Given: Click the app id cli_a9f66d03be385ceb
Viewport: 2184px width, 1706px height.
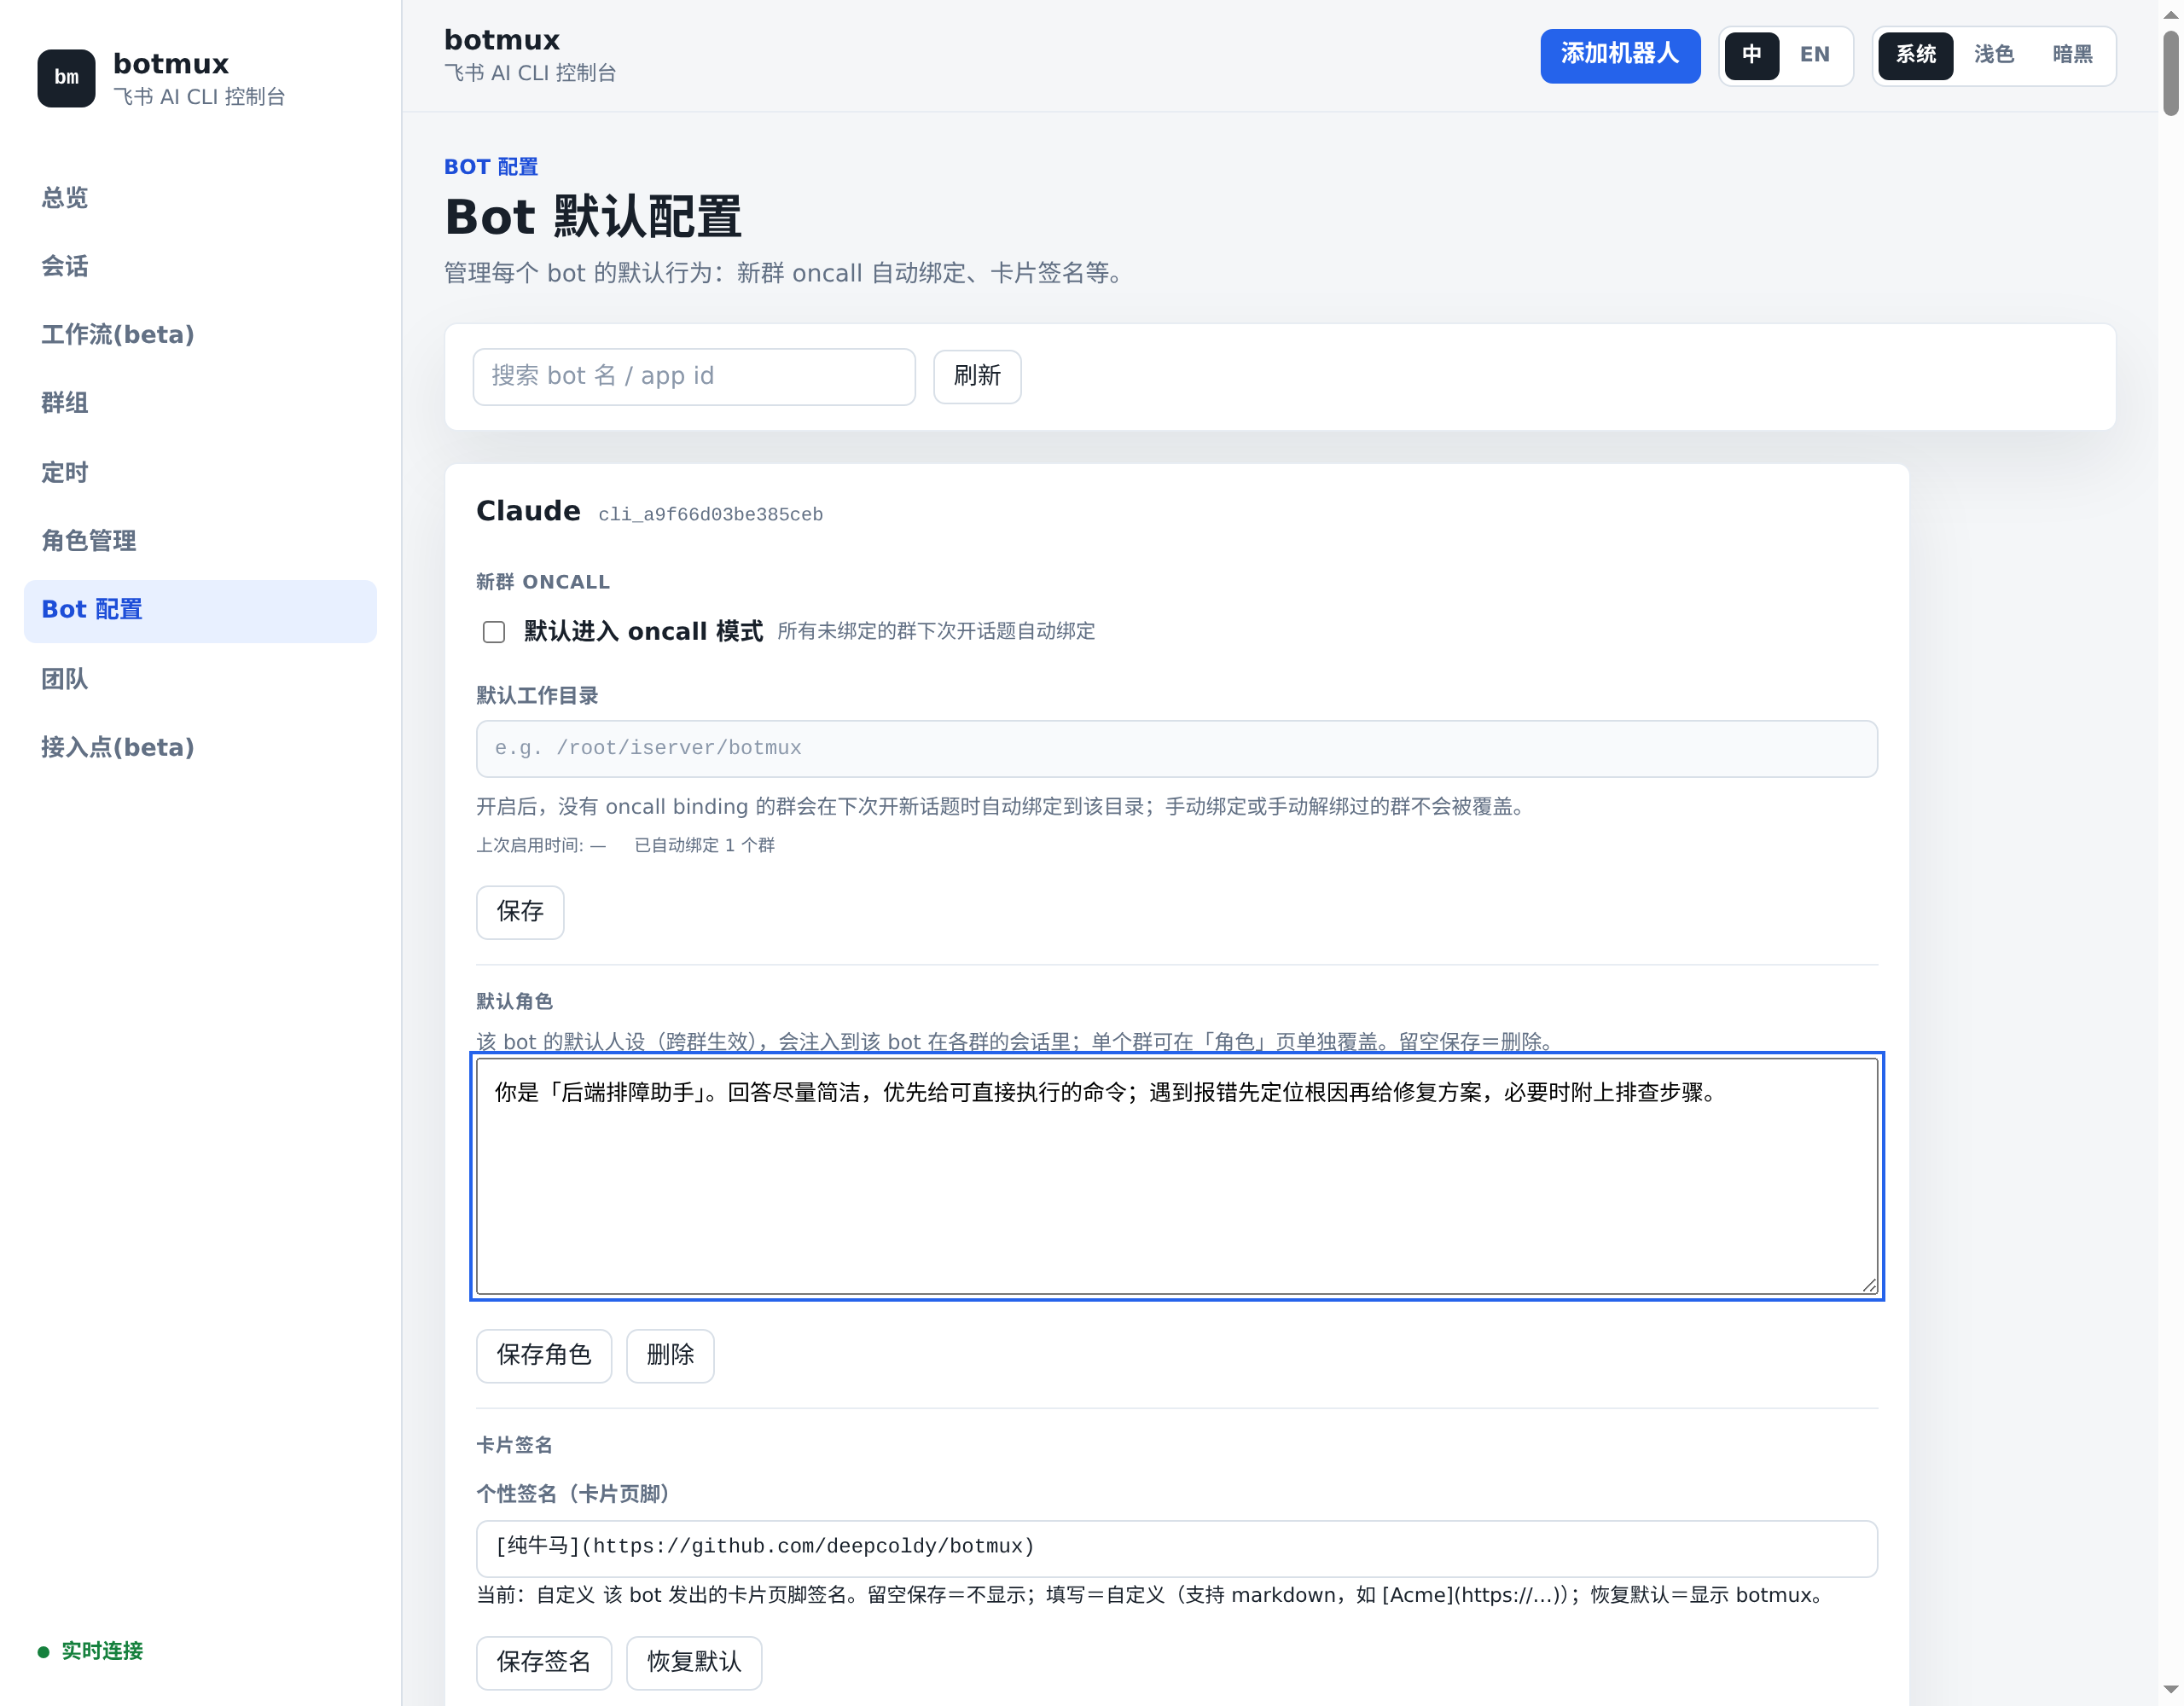Looking at the screenshot, I should pyautogui.click(x=710, y=515).
